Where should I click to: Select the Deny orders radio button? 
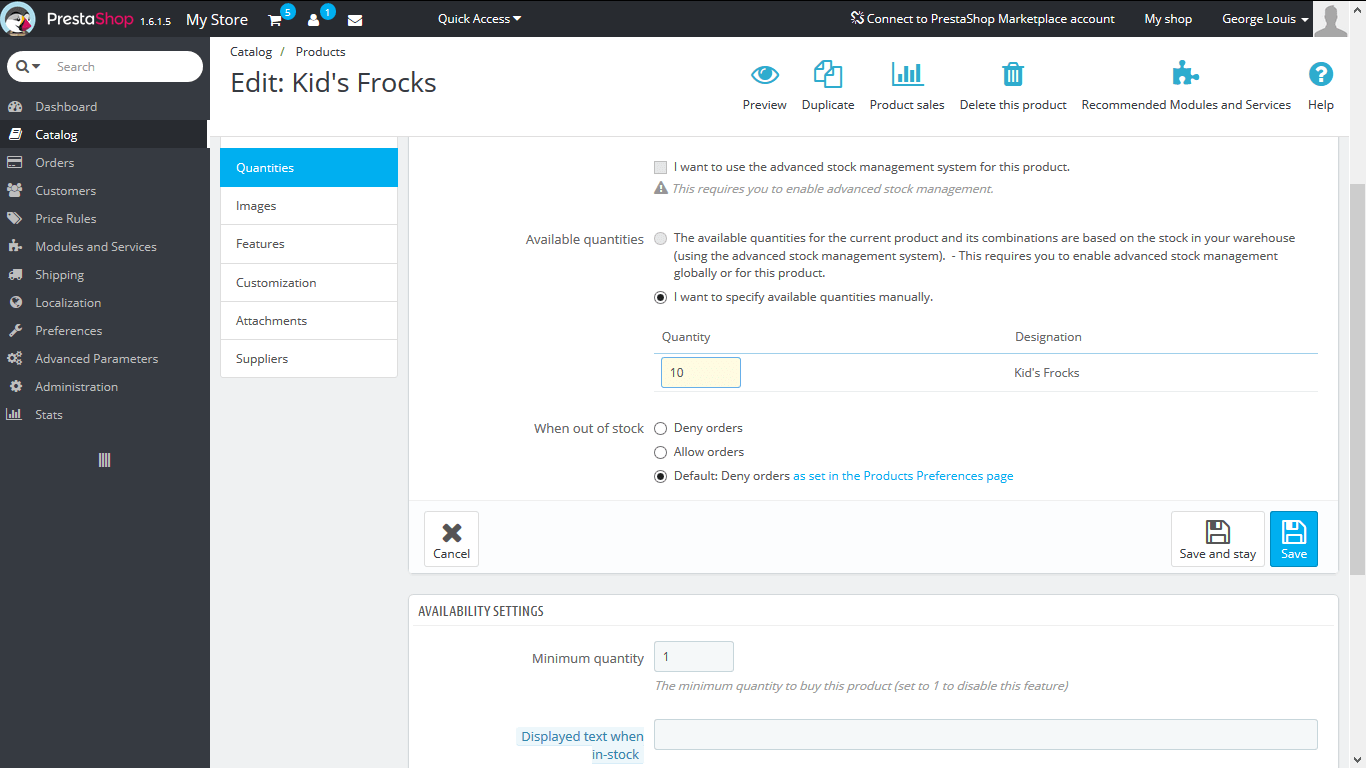pyautogui.click(x=660, y=428)
